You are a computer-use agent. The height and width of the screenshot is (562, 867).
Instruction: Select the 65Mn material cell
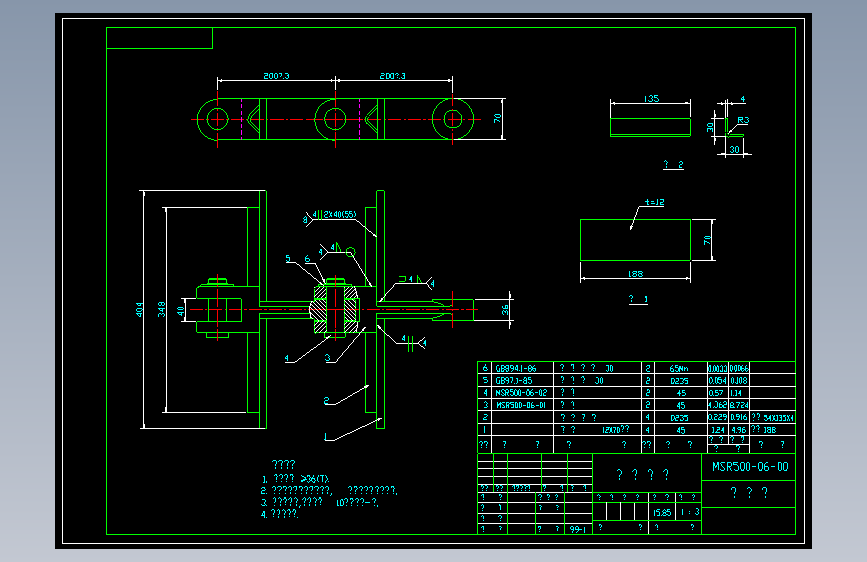pyautogui.click(x=679, y=368)
